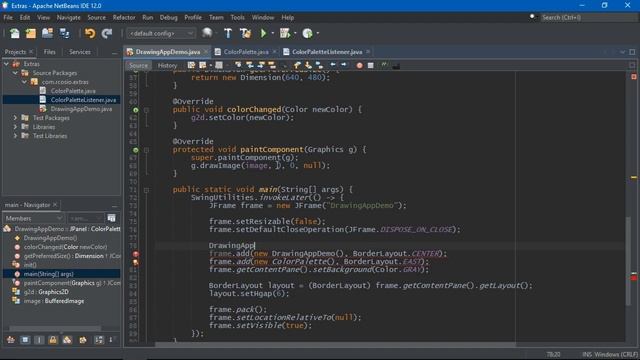Screen dimensions: 640x360
Task: Open the Navigate menu
Action: (x=68, y=18)
